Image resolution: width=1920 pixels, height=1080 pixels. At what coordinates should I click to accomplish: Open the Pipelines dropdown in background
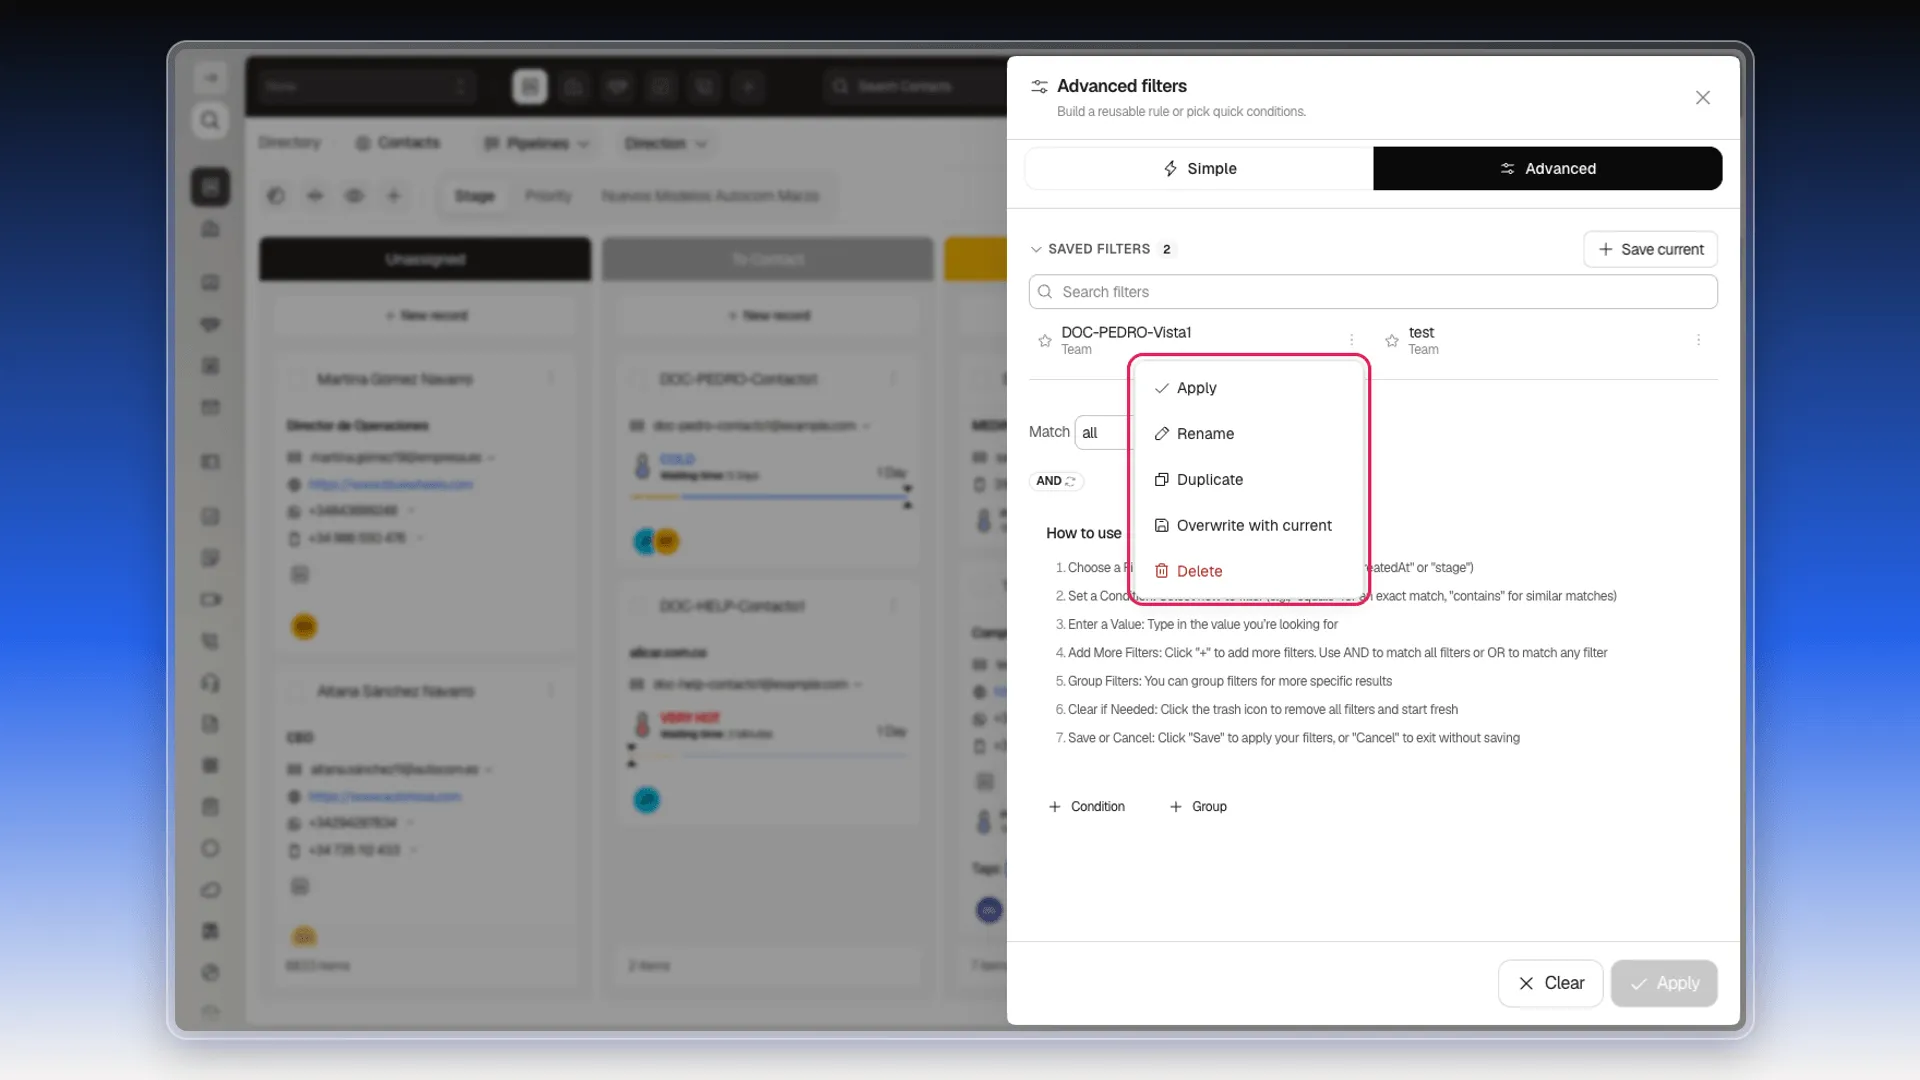[536, 144]
